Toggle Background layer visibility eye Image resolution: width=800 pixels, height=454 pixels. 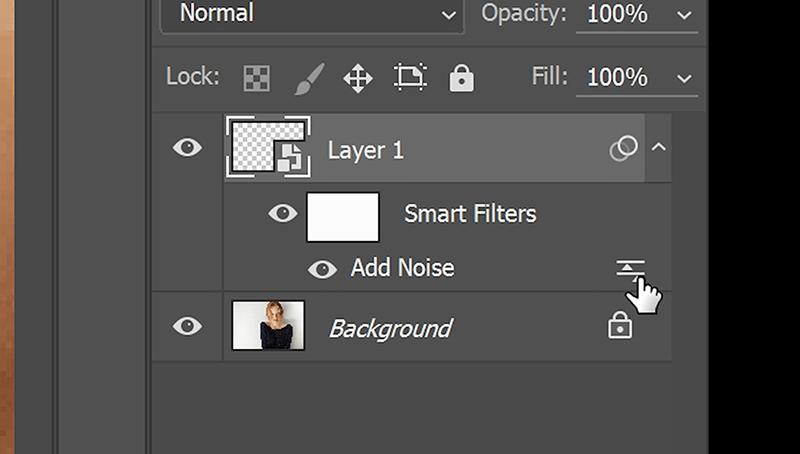click(187, 326)
